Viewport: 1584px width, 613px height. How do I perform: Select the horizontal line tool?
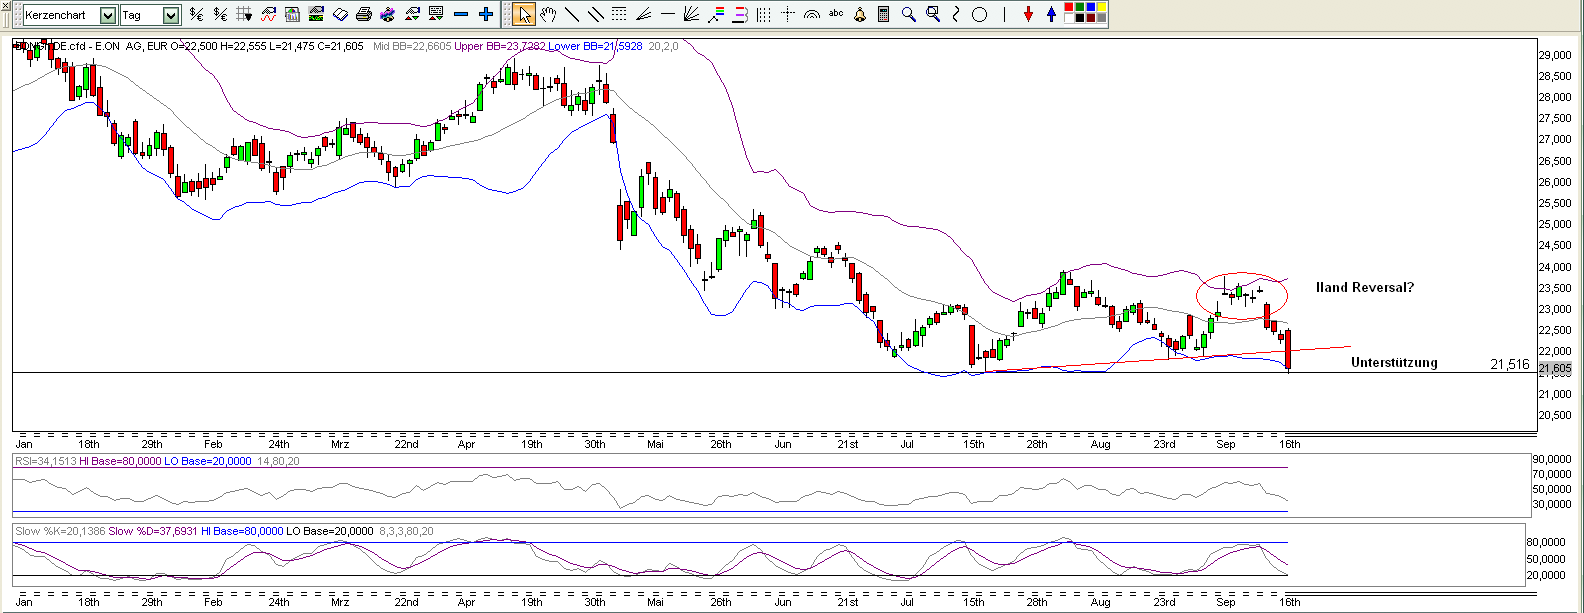pos(667,14)
